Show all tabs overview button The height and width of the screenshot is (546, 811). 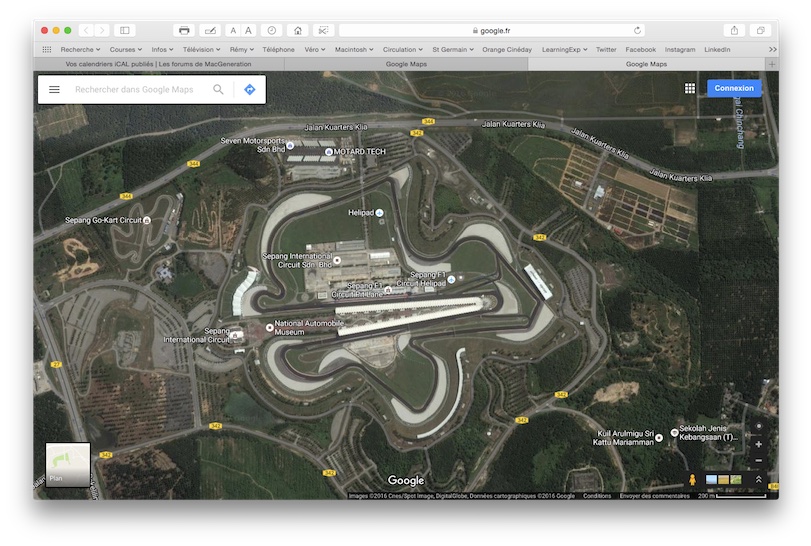[760, 31]
